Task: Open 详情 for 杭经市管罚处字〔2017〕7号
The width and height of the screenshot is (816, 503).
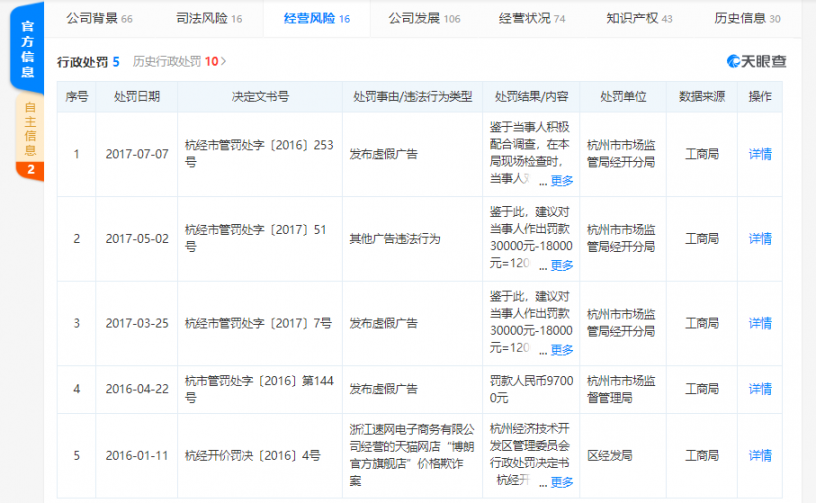Action: coord(760,324)
